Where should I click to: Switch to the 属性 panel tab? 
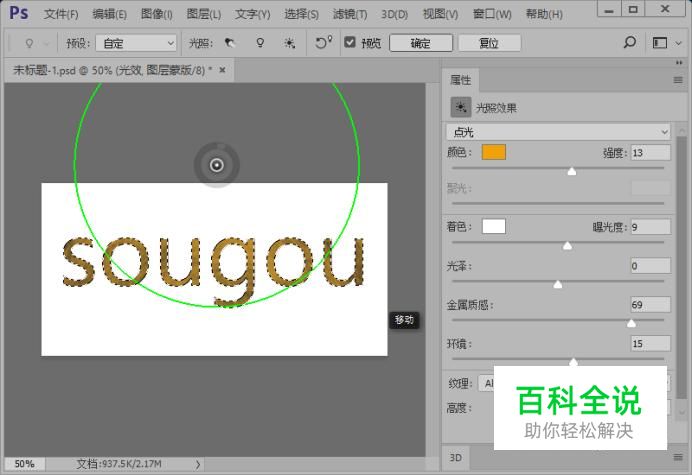460,80
